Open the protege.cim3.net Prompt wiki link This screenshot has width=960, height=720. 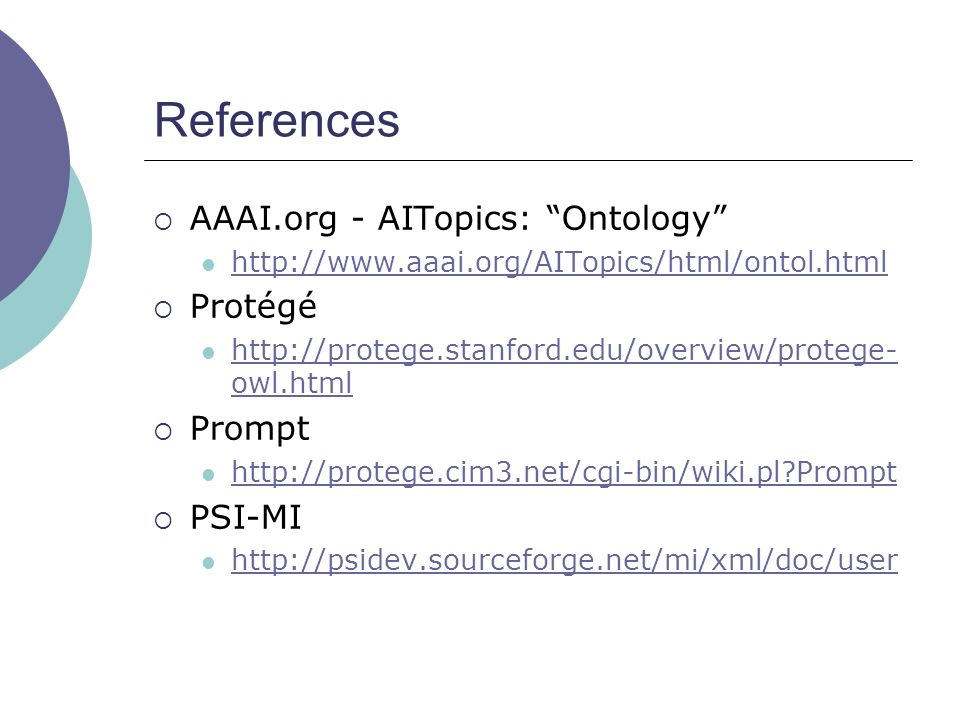point(564,472)
